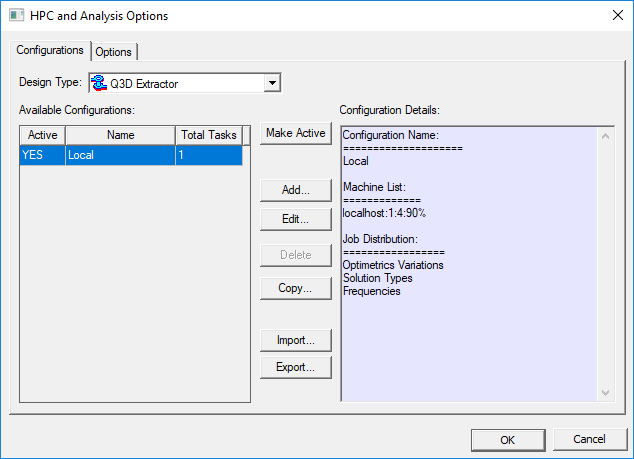Click the Job Distribution: heading text
This screenshot has width=634, height=459.
pyautogui.click(x=380, y=239)
